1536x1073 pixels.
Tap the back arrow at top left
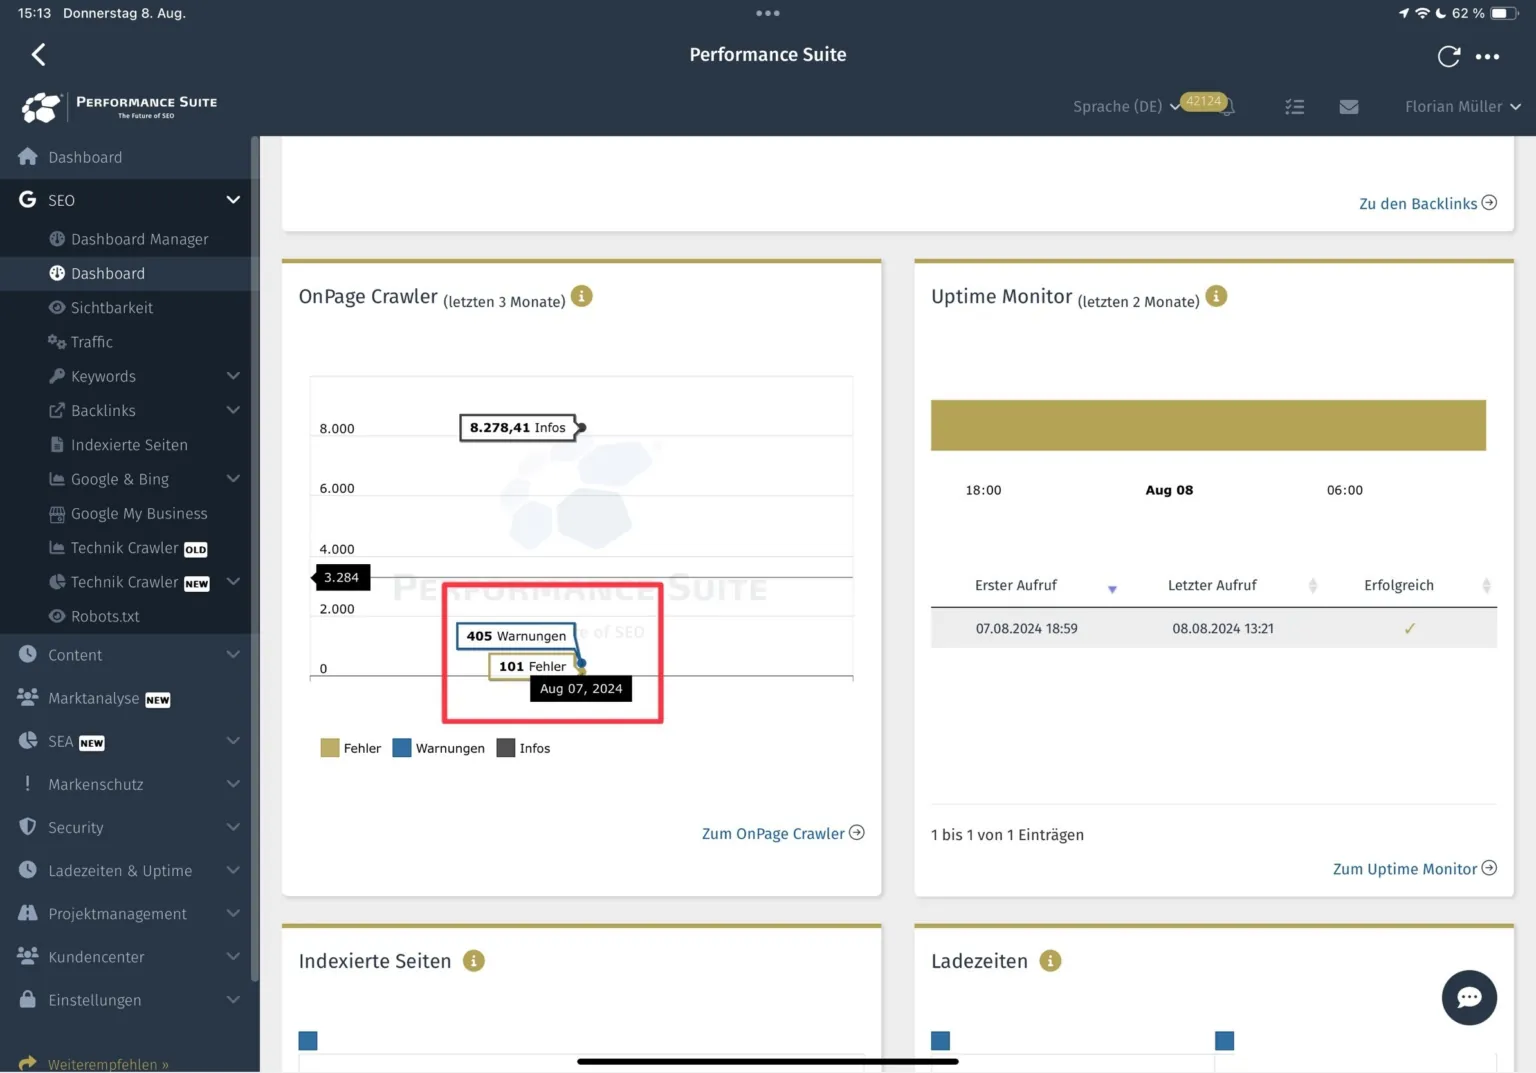pyautogui.click(x=39, y=55)
